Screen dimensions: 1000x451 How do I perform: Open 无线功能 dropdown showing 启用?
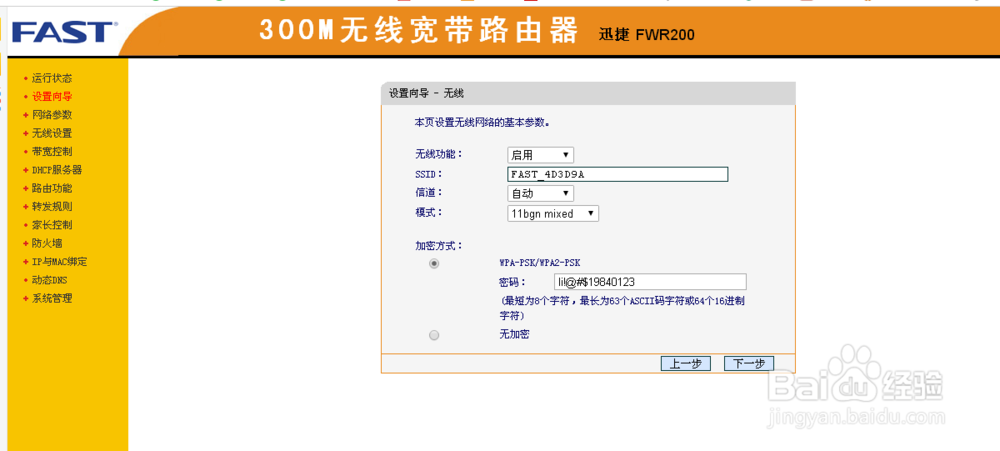(x=540, y=155)
